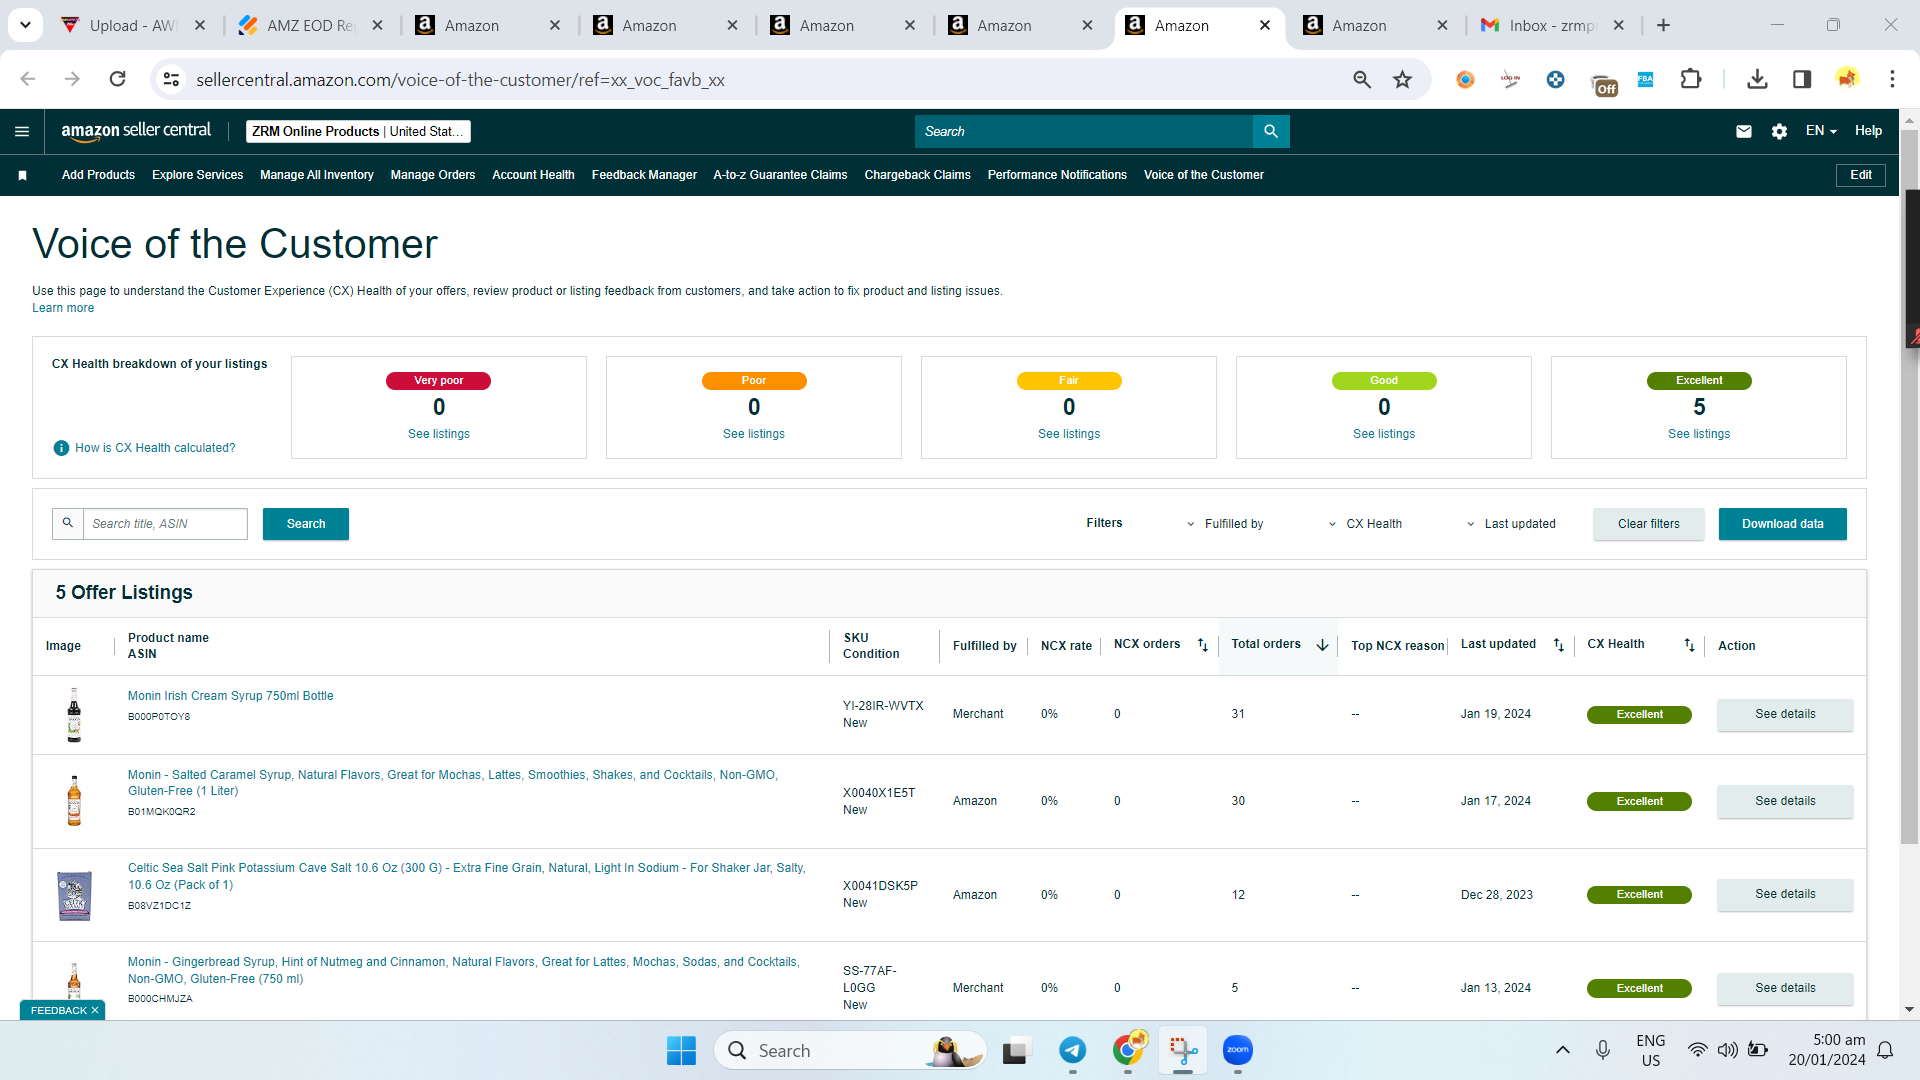Image resolution: width=1920 pixels, height=1080 pixels.
Task: Open Snipping Tool from the taskbar
Action: [1183, 1050]
